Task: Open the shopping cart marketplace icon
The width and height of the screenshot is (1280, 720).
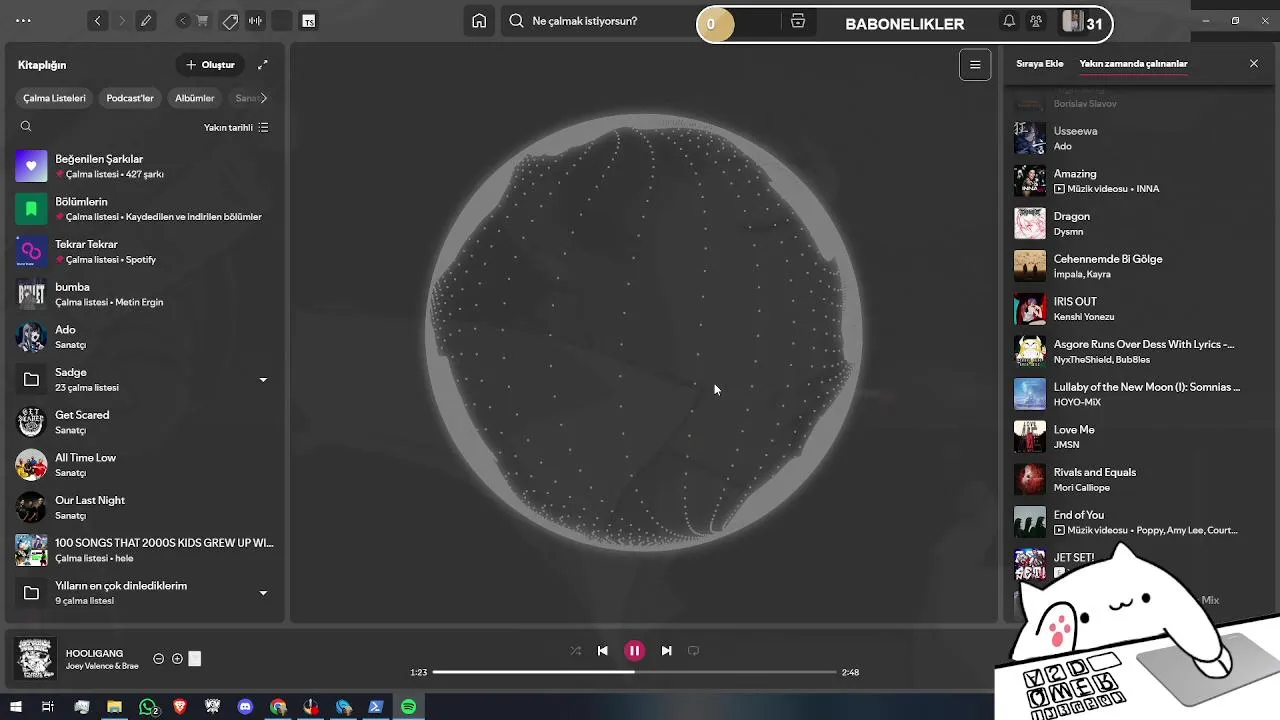Action: 203,21
